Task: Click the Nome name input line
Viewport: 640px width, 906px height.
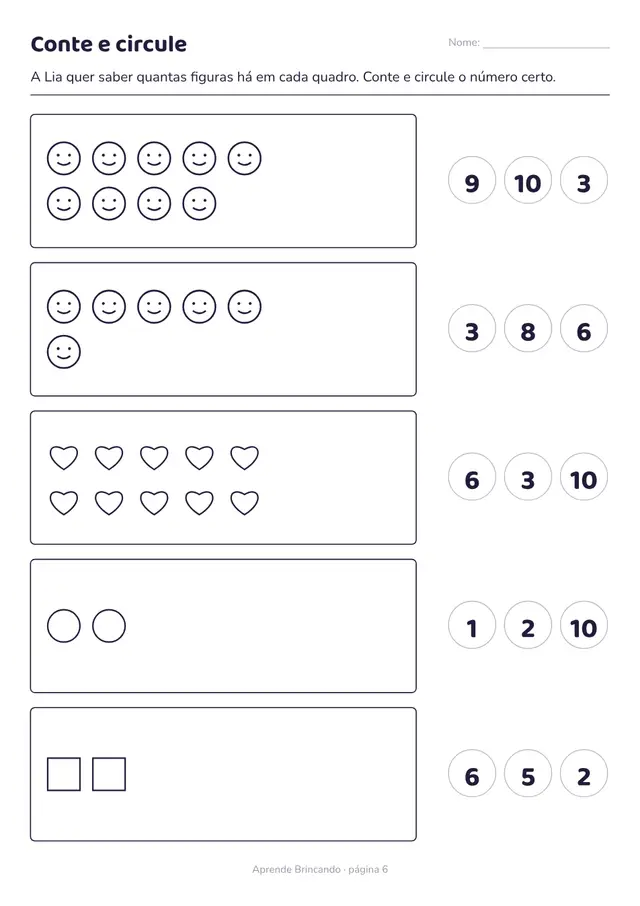Action: [x=546, y=43]
